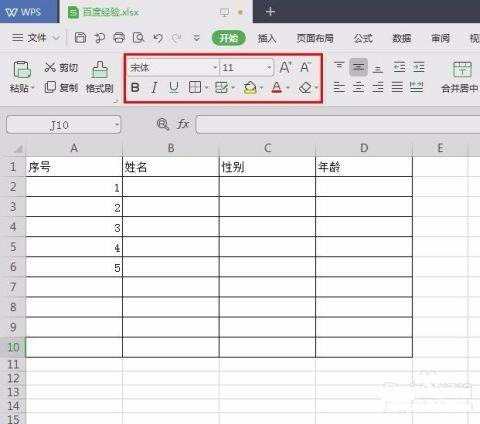Image resolution: width=480 pixels, height=424 pixels.
Task: Click the Paste clipboard icon
Action: (22, 69)
